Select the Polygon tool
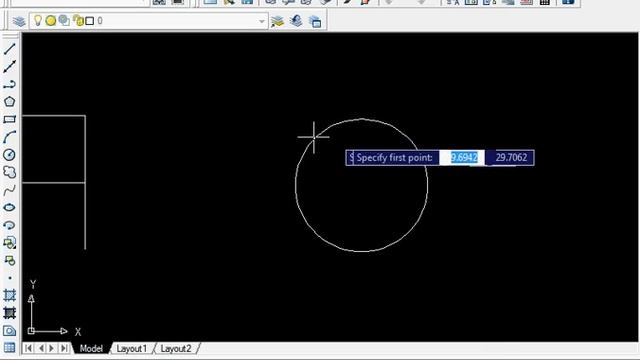 [x=9, y=102]
